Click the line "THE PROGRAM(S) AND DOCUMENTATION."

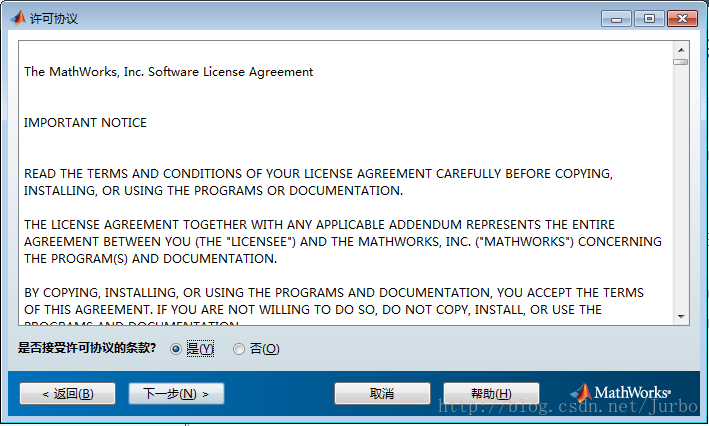pyautogui.click(x=151, y=259)
